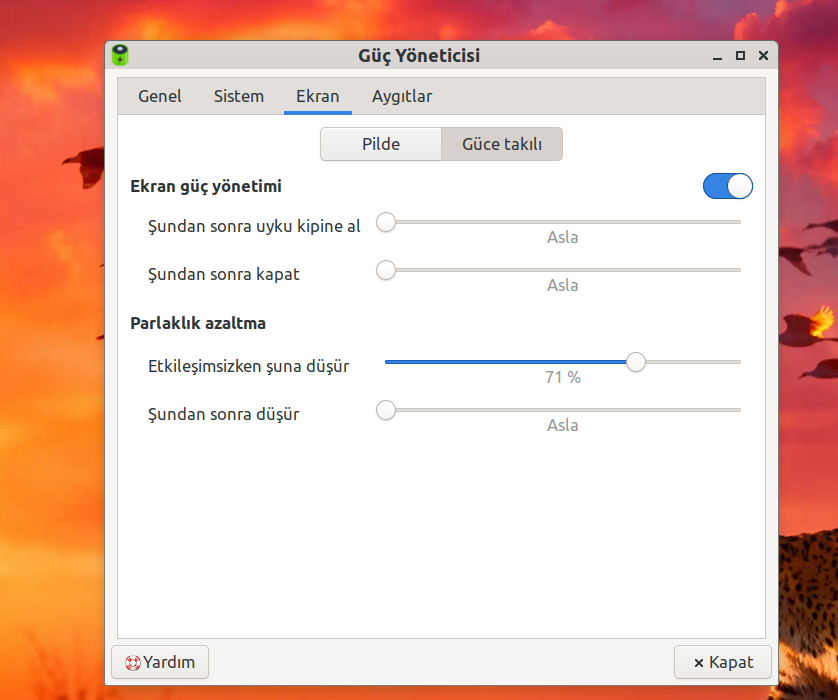Open the Sistem tab
Viewport: 838px width, 700px height.
(239, 97)
